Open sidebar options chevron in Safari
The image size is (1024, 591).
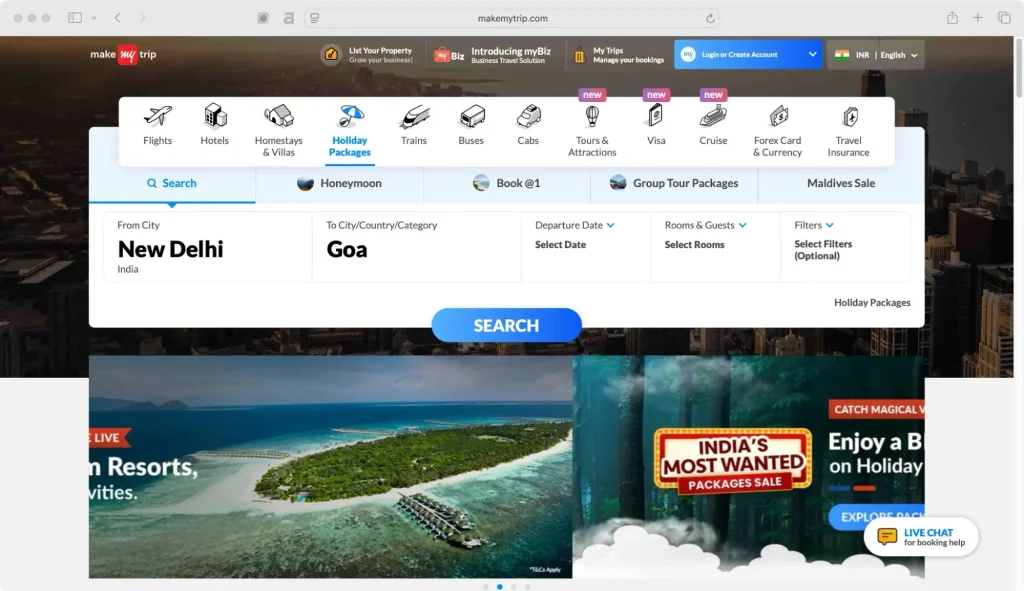pyautogui.click(x=94, y=18)
